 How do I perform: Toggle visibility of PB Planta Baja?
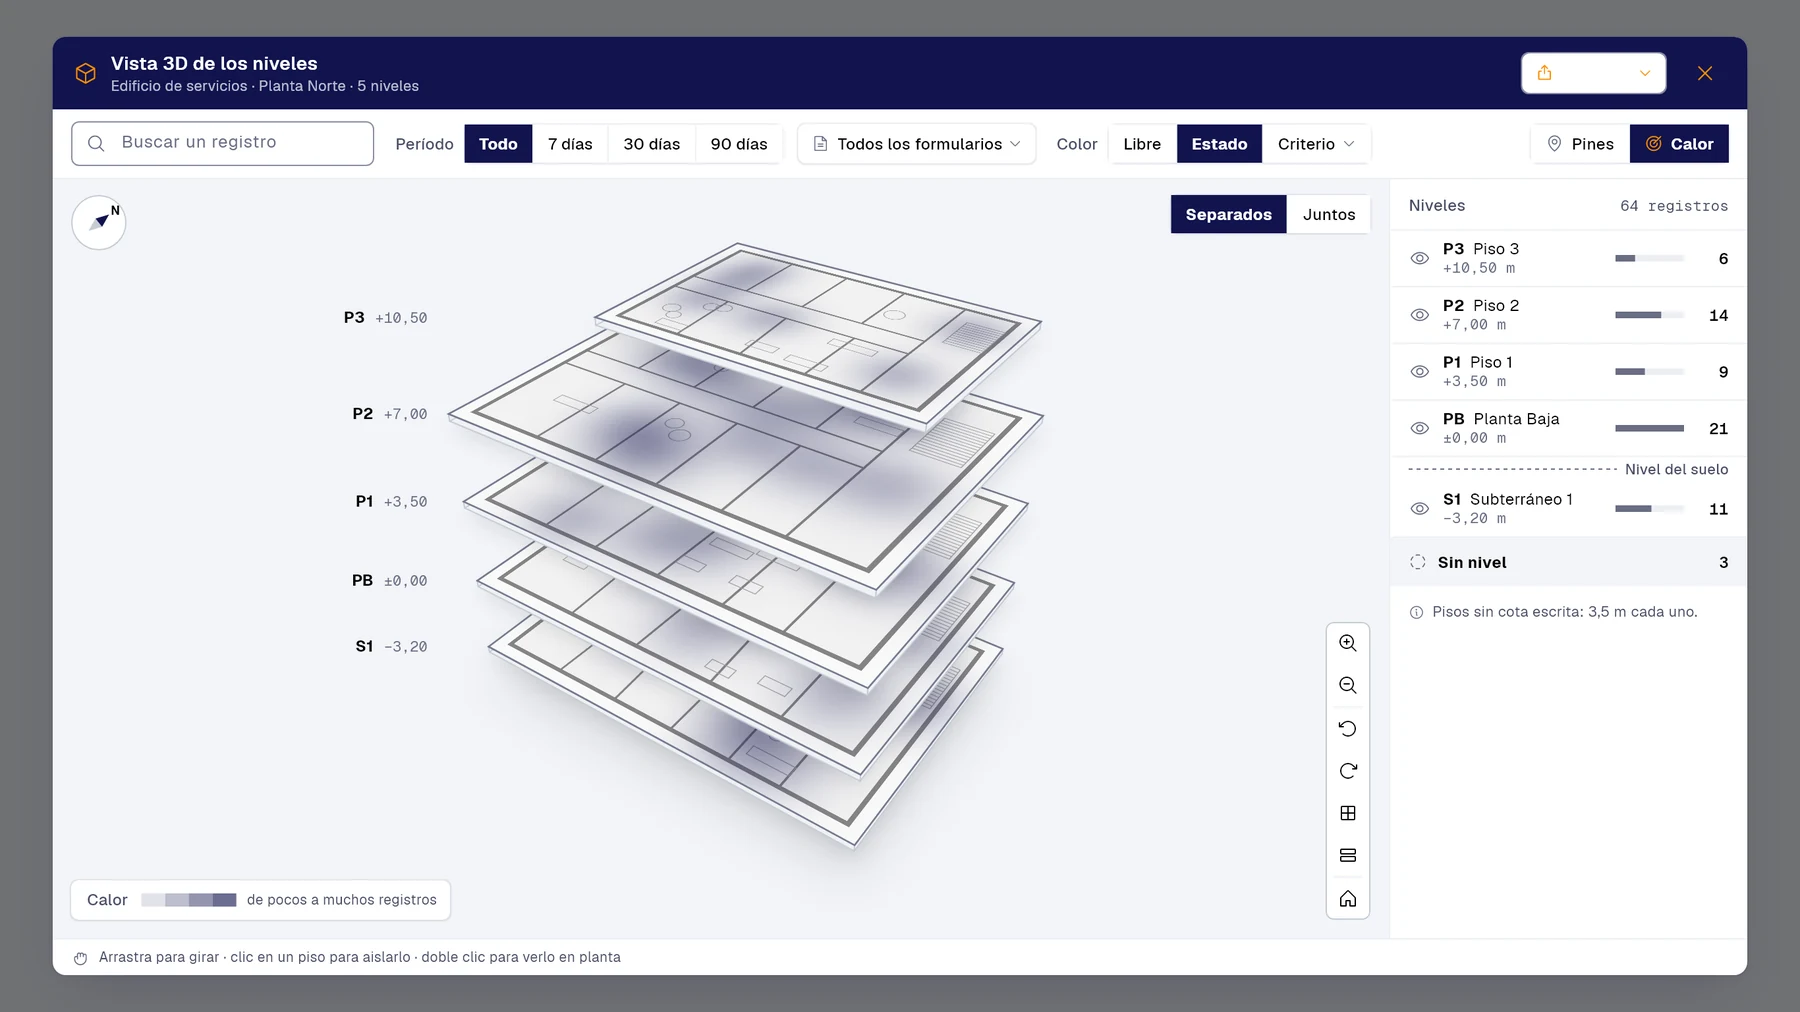[x=1419, y=428]
